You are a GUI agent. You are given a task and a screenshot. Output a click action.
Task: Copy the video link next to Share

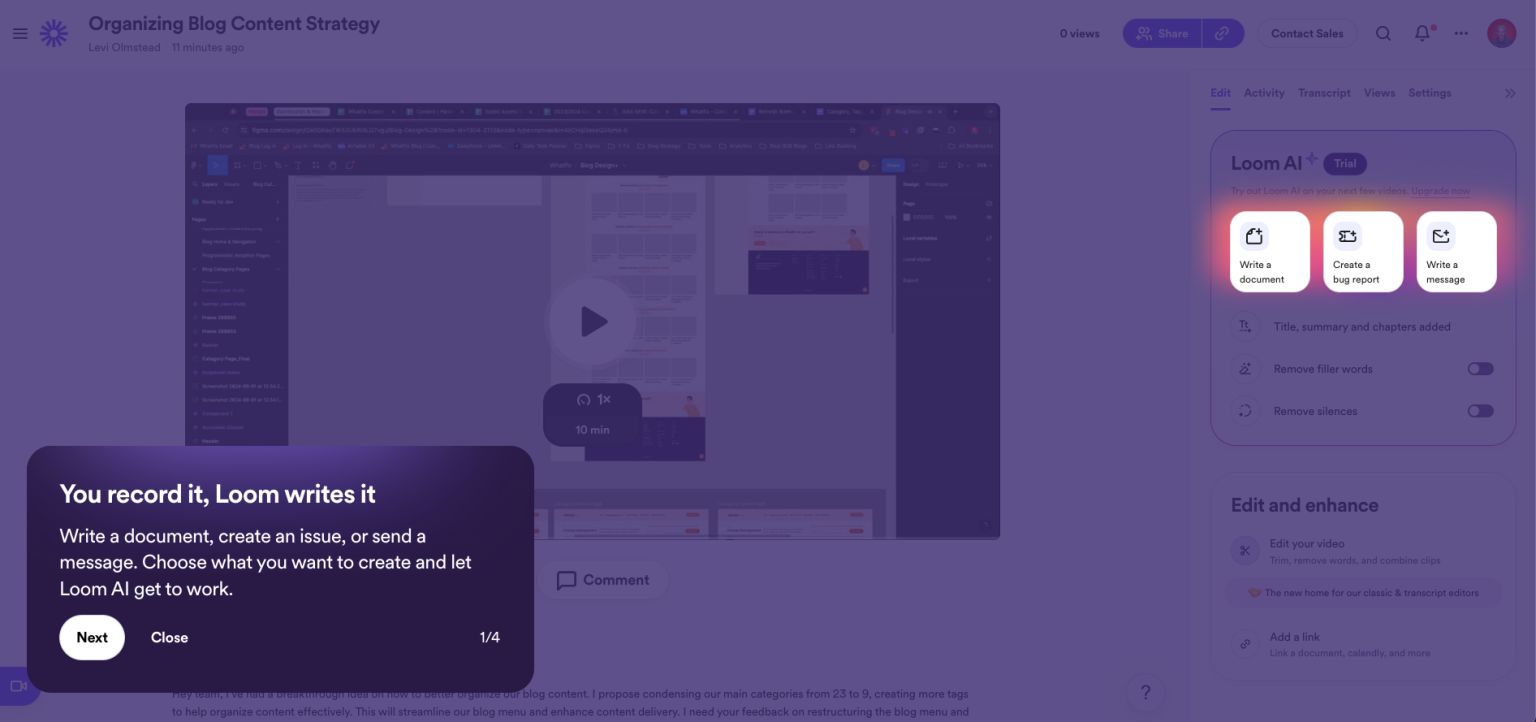pos(1223,33)
